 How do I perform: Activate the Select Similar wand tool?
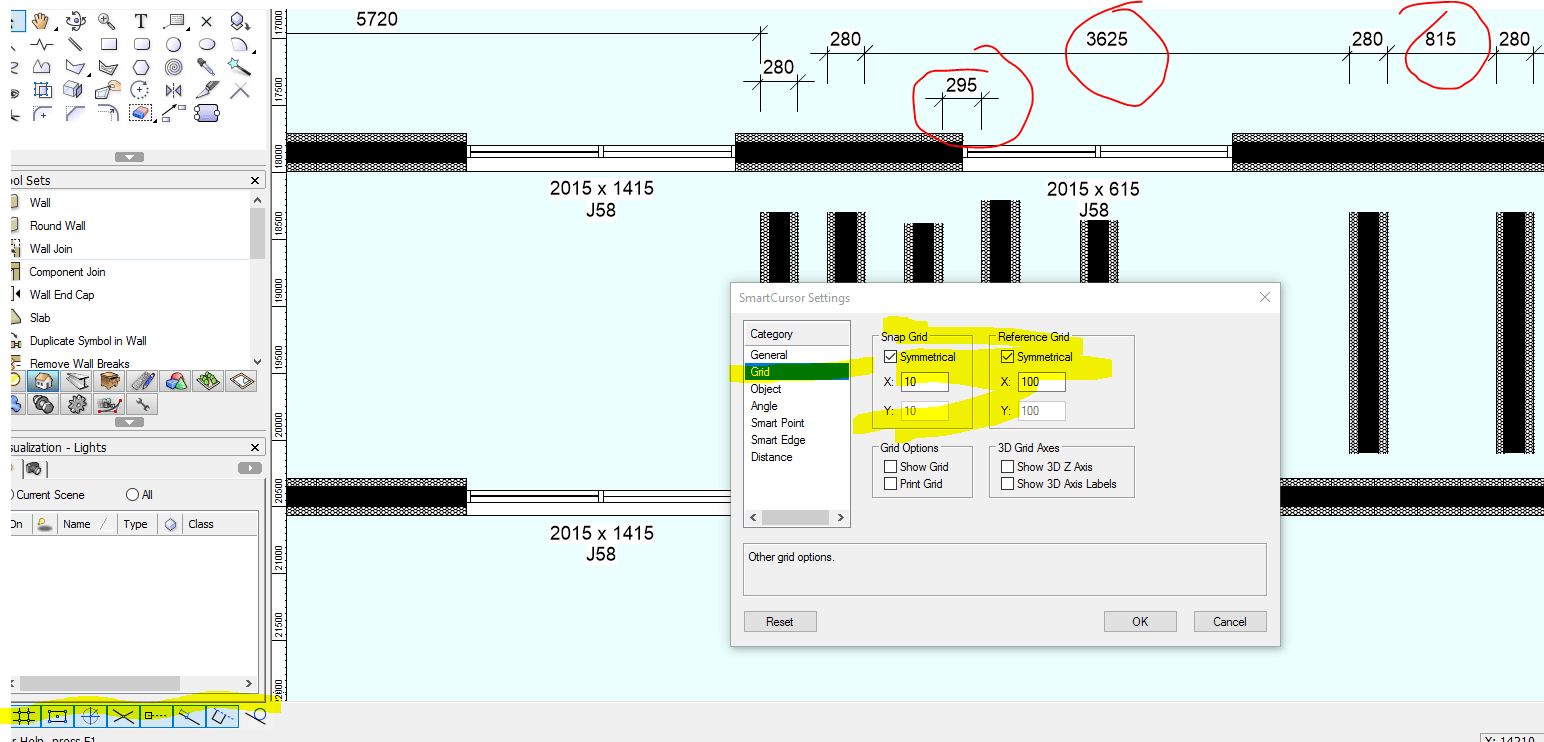point(242,68)
